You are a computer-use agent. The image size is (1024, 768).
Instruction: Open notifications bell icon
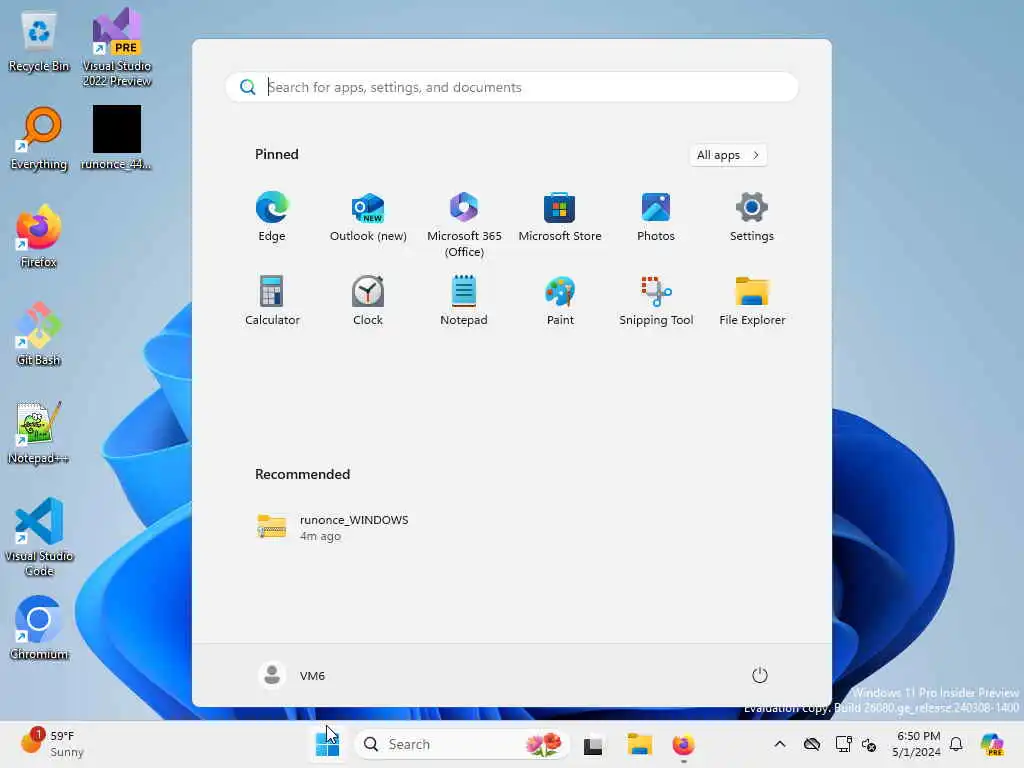956,744
